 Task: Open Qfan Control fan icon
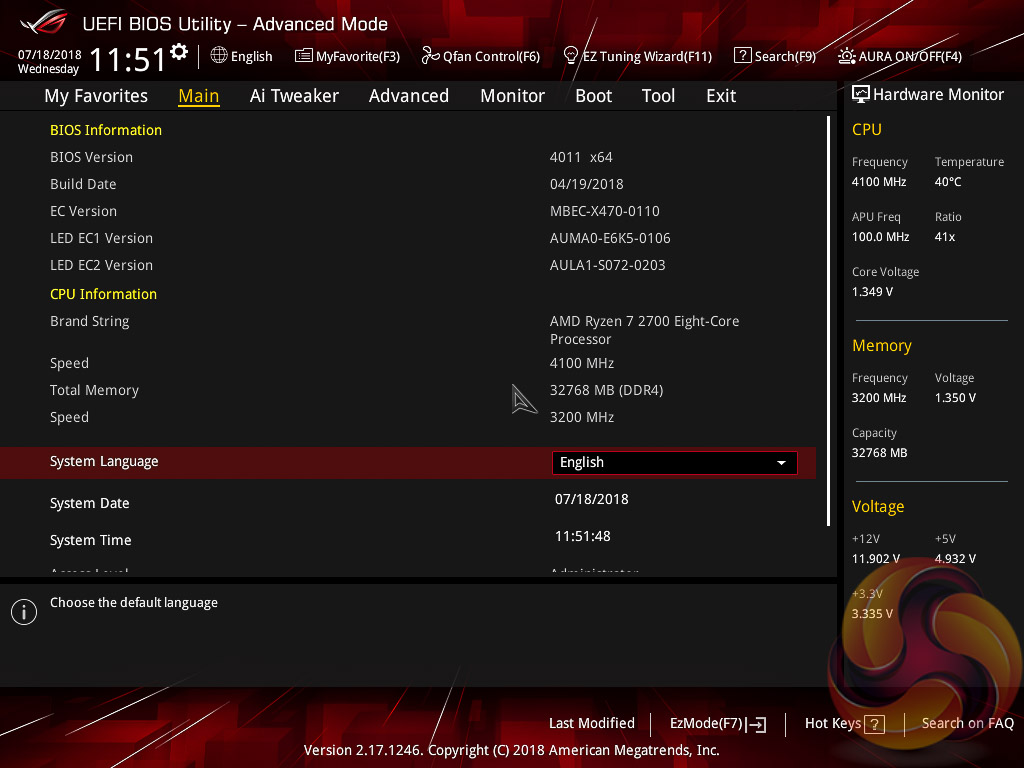[430, 56]
